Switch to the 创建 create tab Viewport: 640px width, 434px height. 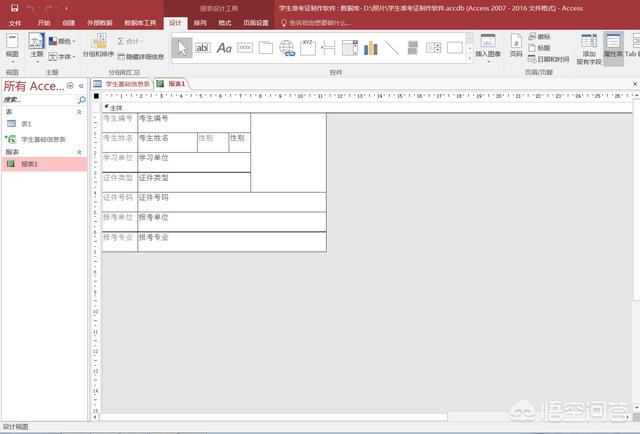[x=68, y=23]
